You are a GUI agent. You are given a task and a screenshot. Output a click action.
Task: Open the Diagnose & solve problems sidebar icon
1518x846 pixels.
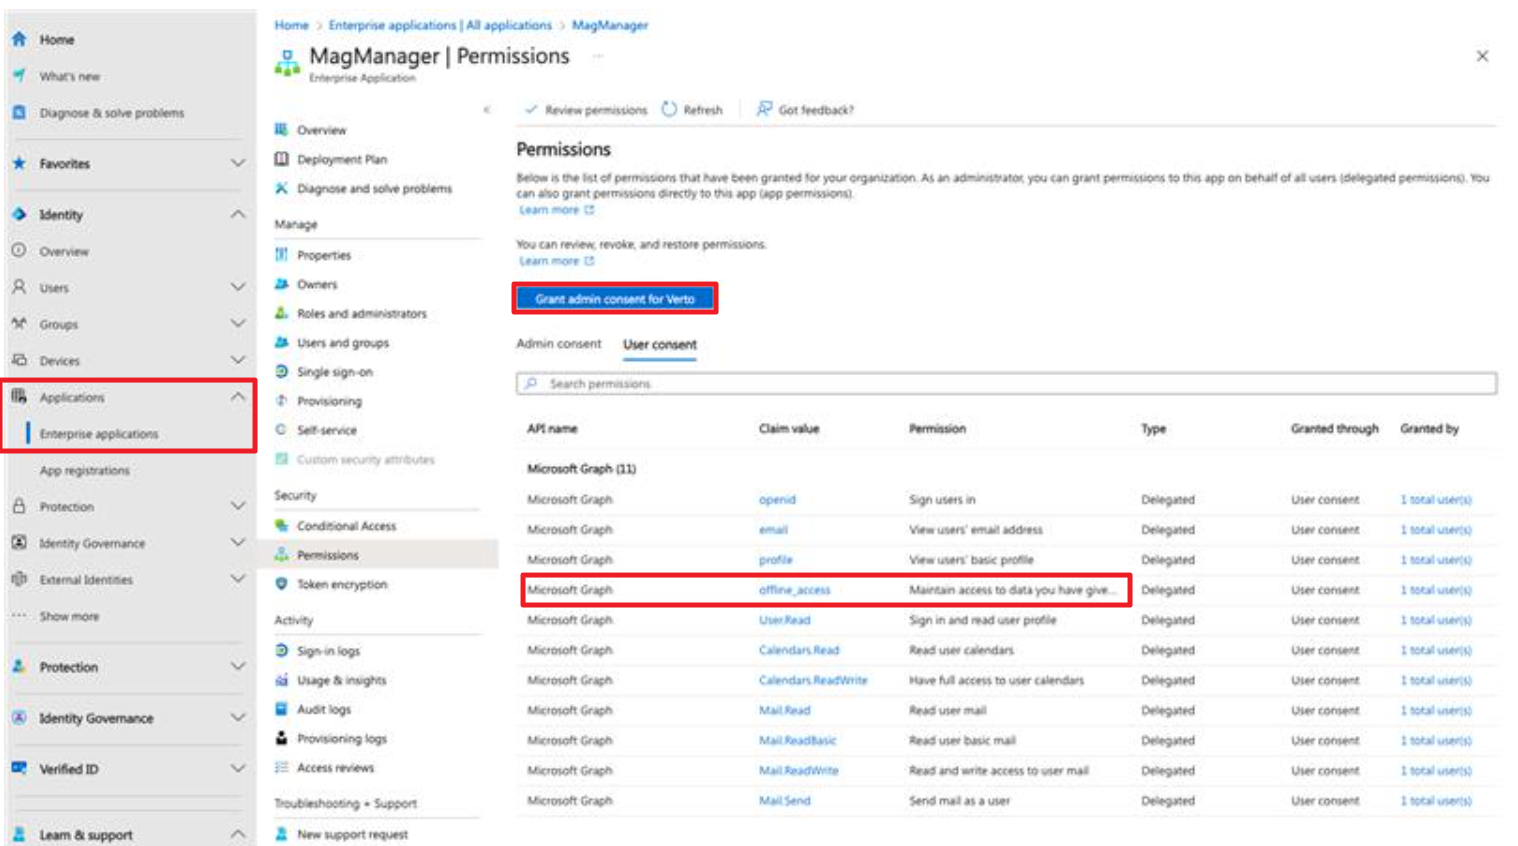pos(19,113)
